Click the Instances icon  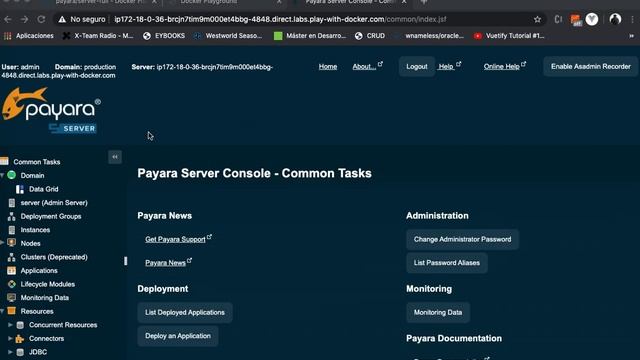pos(11,230)
